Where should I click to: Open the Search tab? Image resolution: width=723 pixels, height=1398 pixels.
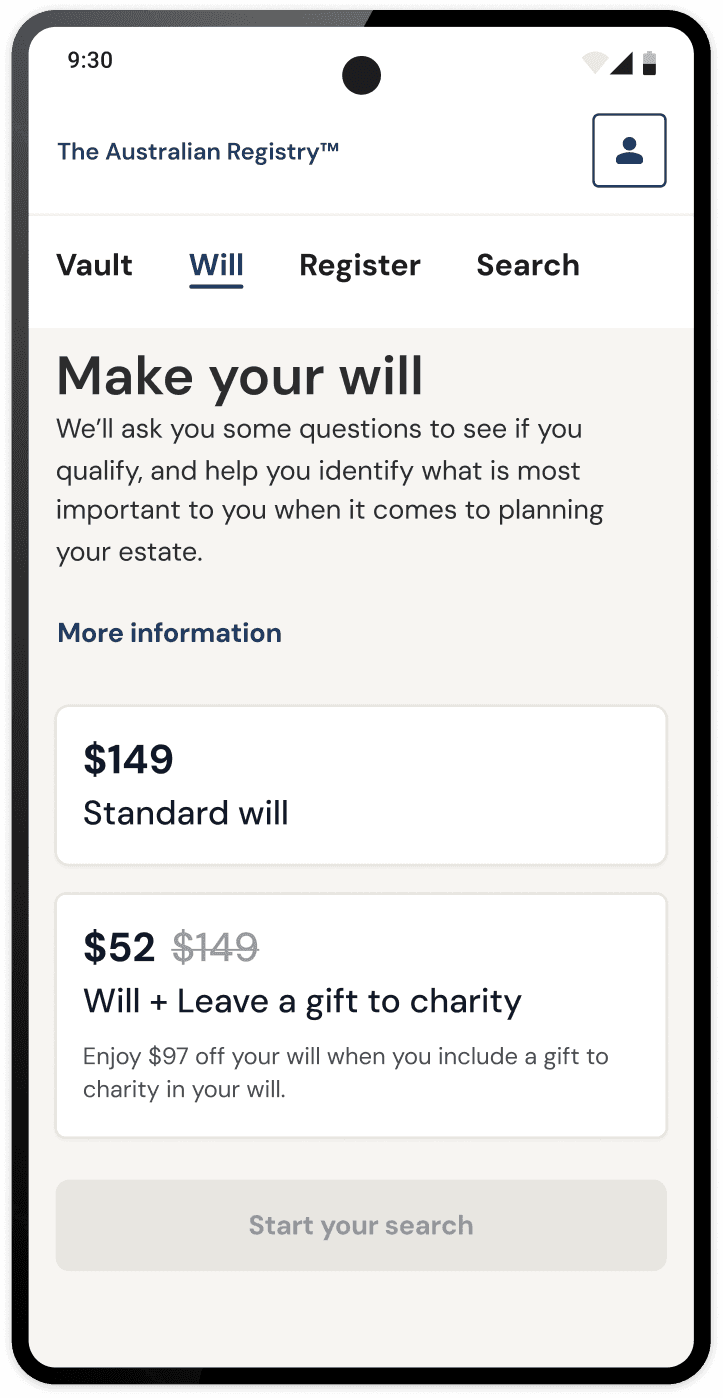click(528, 265)
